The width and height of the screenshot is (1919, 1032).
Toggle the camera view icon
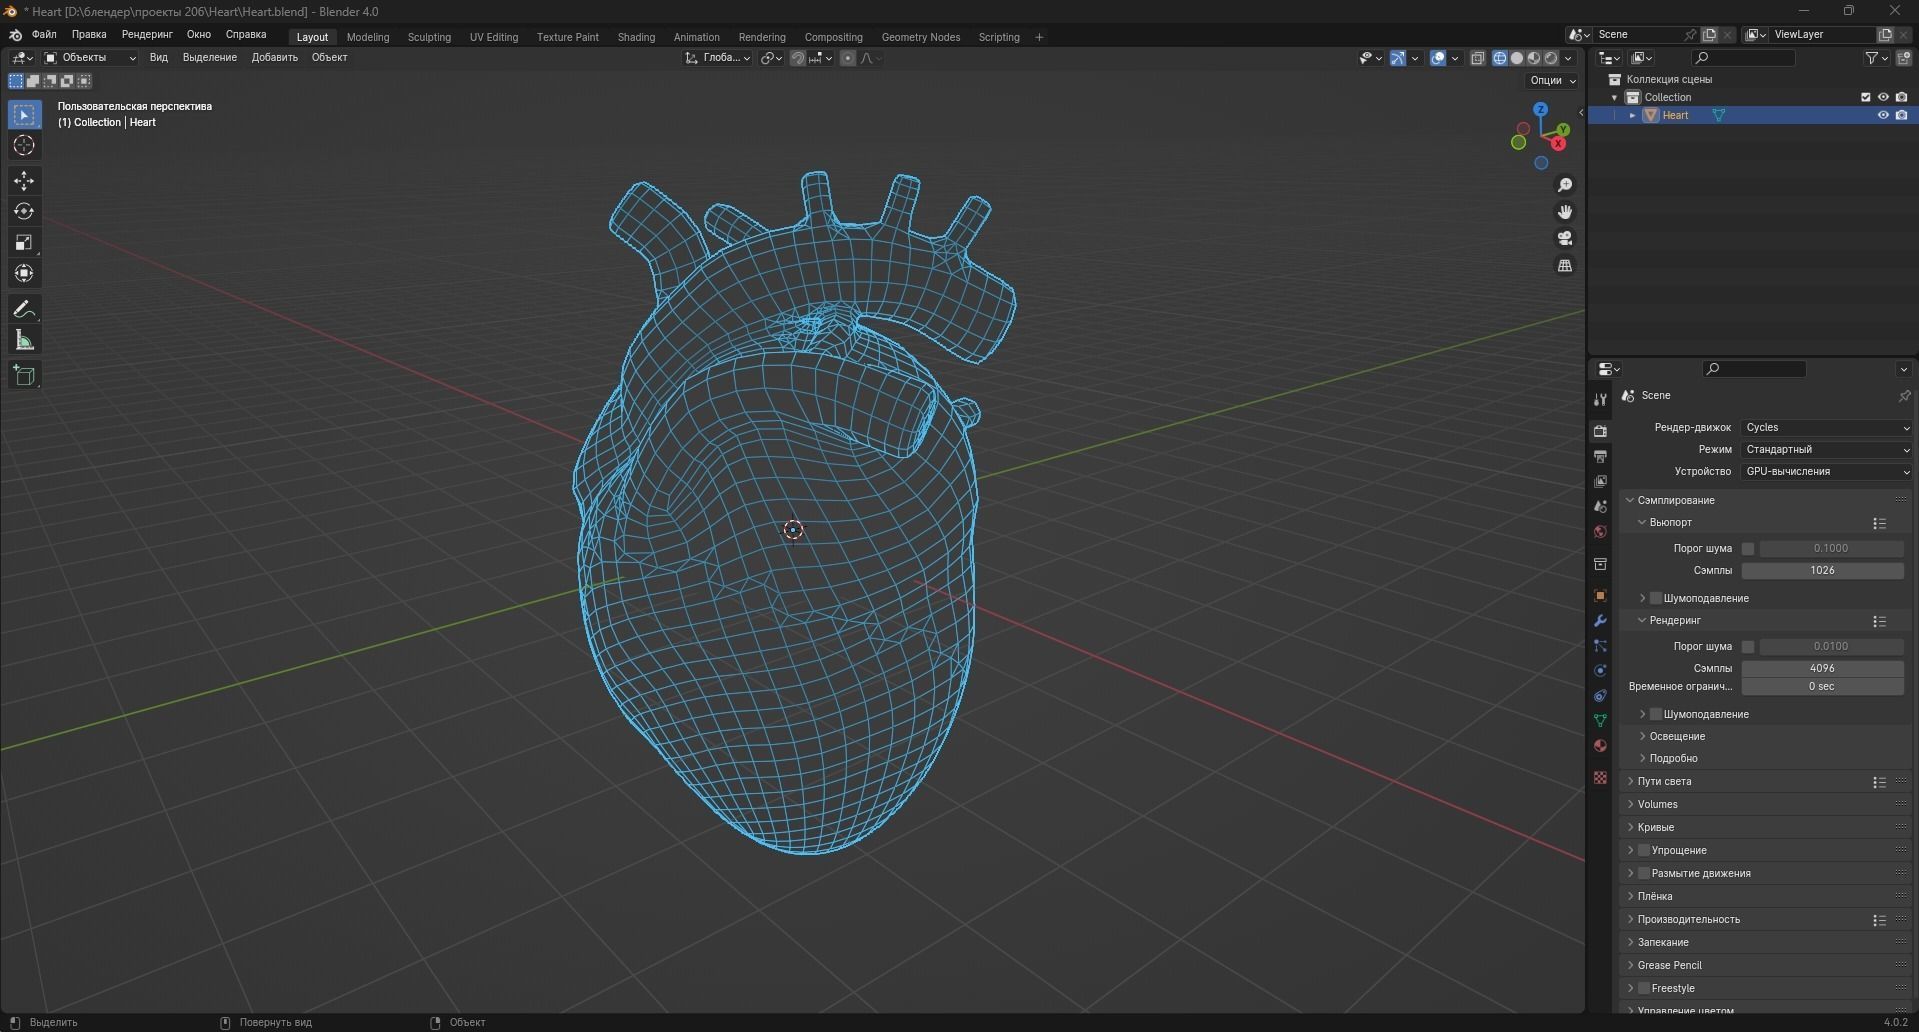pos(1565,238)
